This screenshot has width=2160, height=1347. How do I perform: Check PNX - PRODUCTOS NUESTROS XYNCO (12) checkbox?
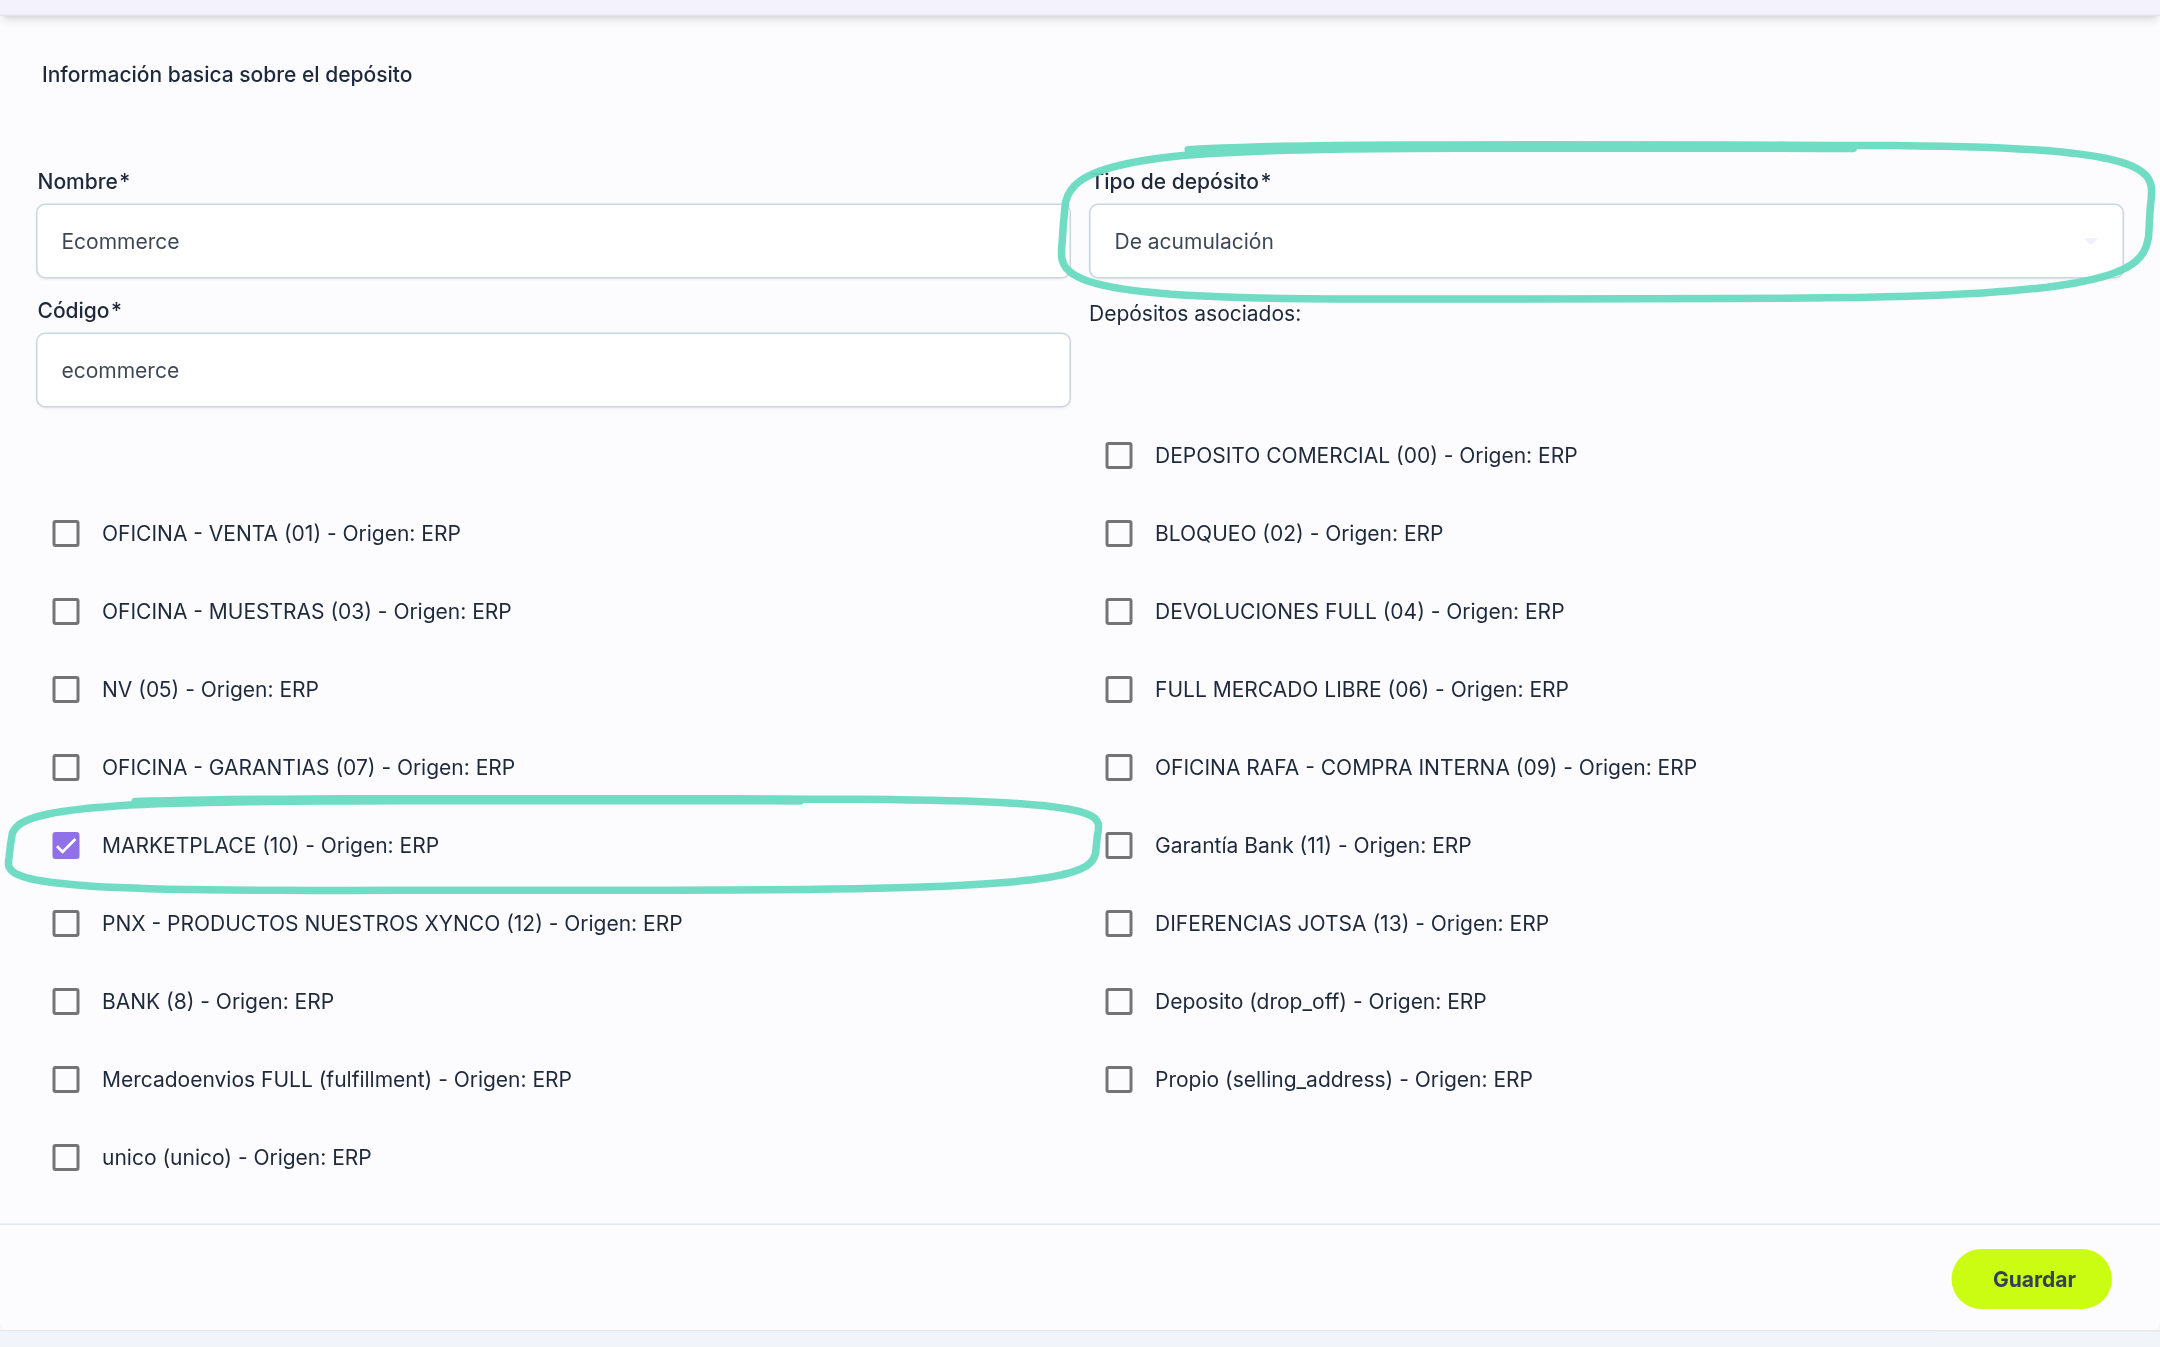(66, 924)
